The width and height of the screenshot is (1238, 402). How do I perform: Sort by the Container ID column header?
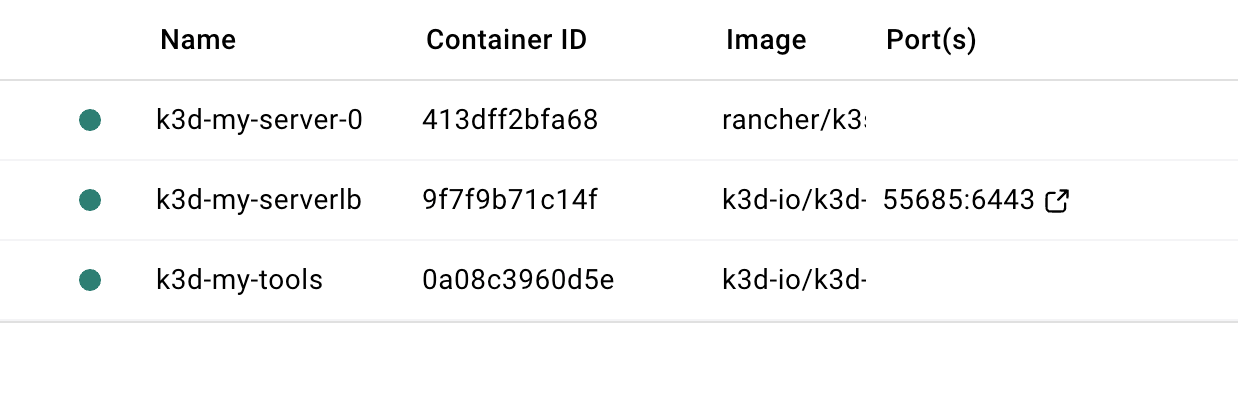[x=506, y=40]
